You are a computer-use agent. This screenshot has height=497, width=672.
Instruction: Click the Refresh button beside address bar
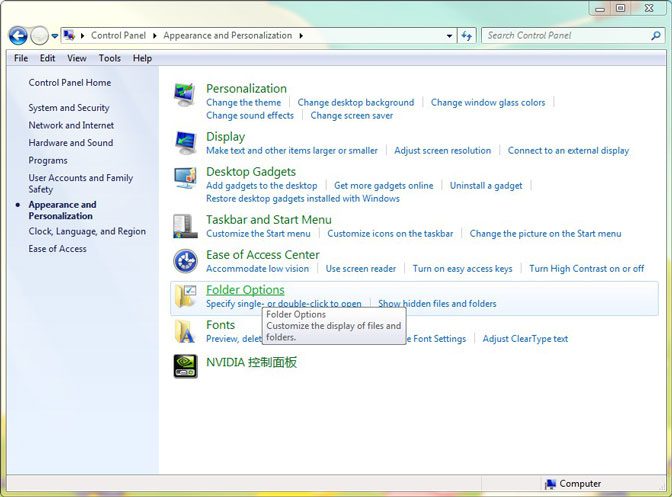pyautogui.click(x=466, y=36)
